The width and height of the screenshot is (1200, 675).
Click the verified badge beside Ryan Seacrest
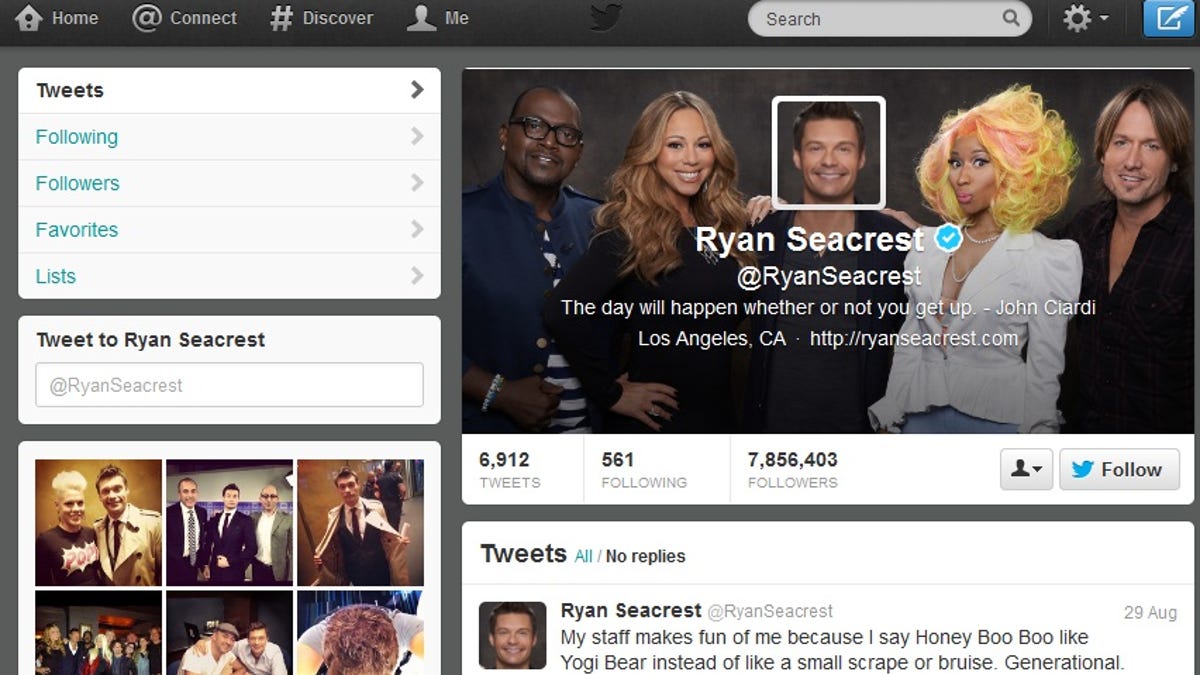tap(948, 239)
